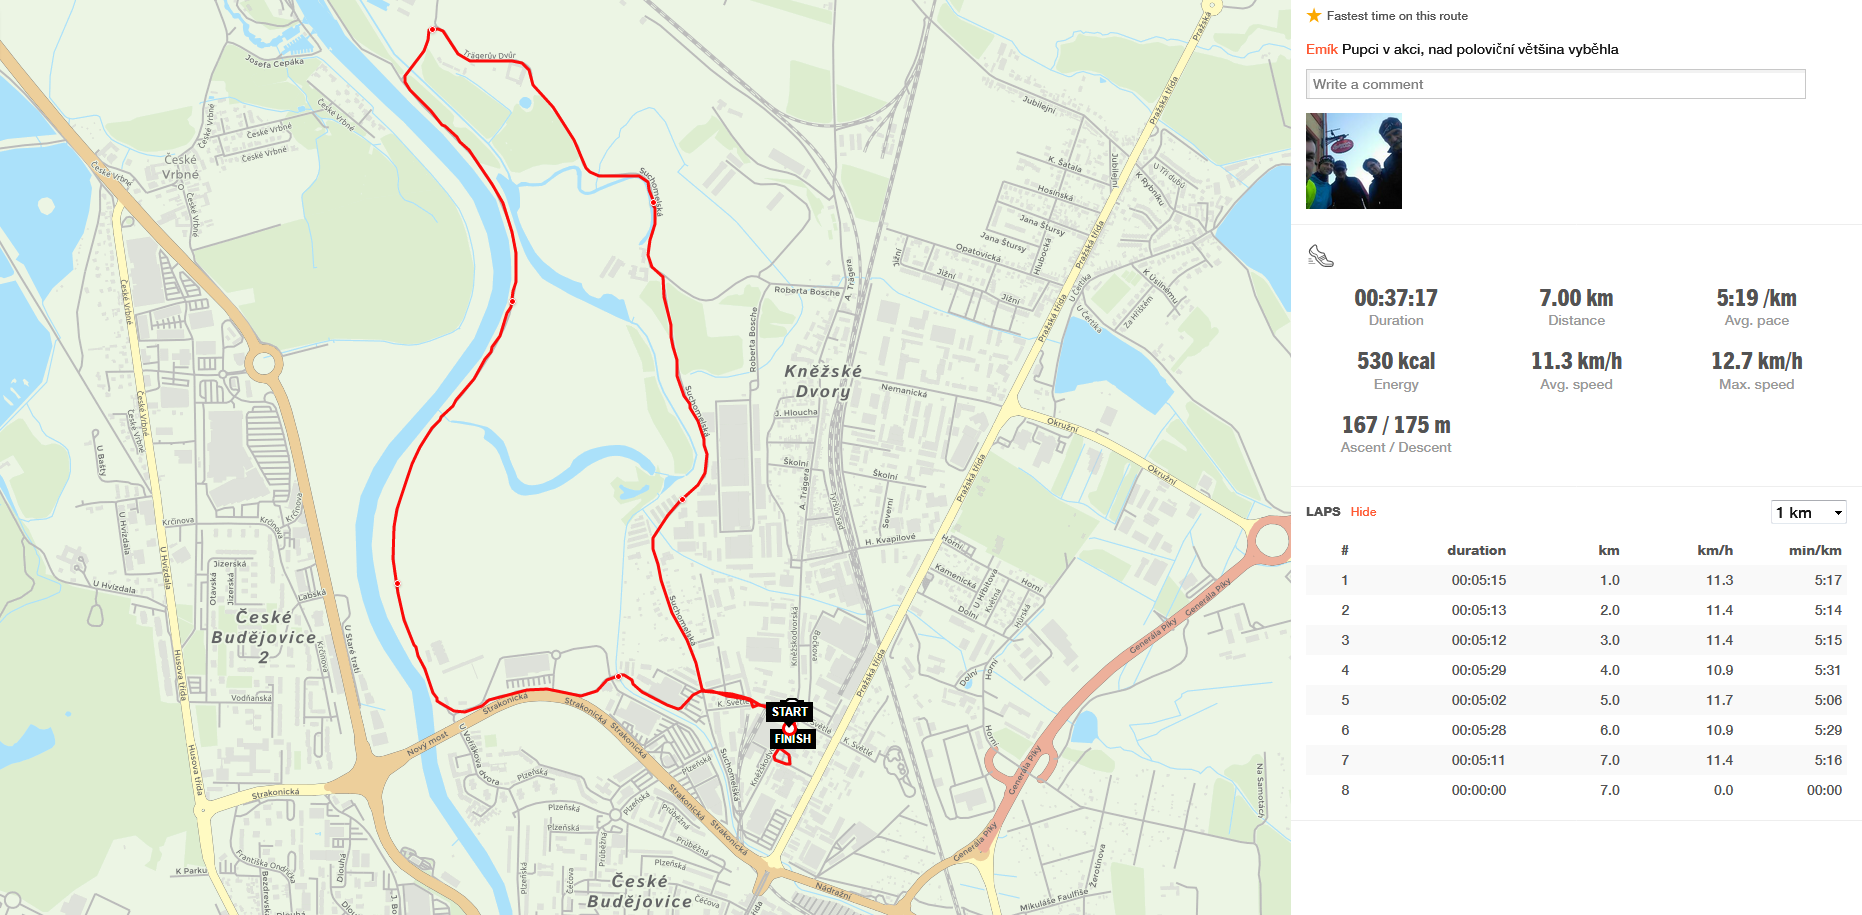This screenshot has width=1862, height=915.
Task: Click the min/km column header
Action: pos(1815,550)
